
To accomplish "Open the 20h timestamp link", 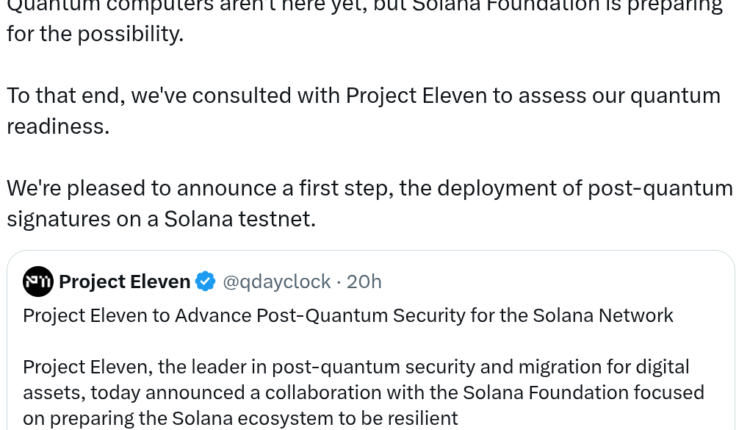I will (x=363, y=282).
